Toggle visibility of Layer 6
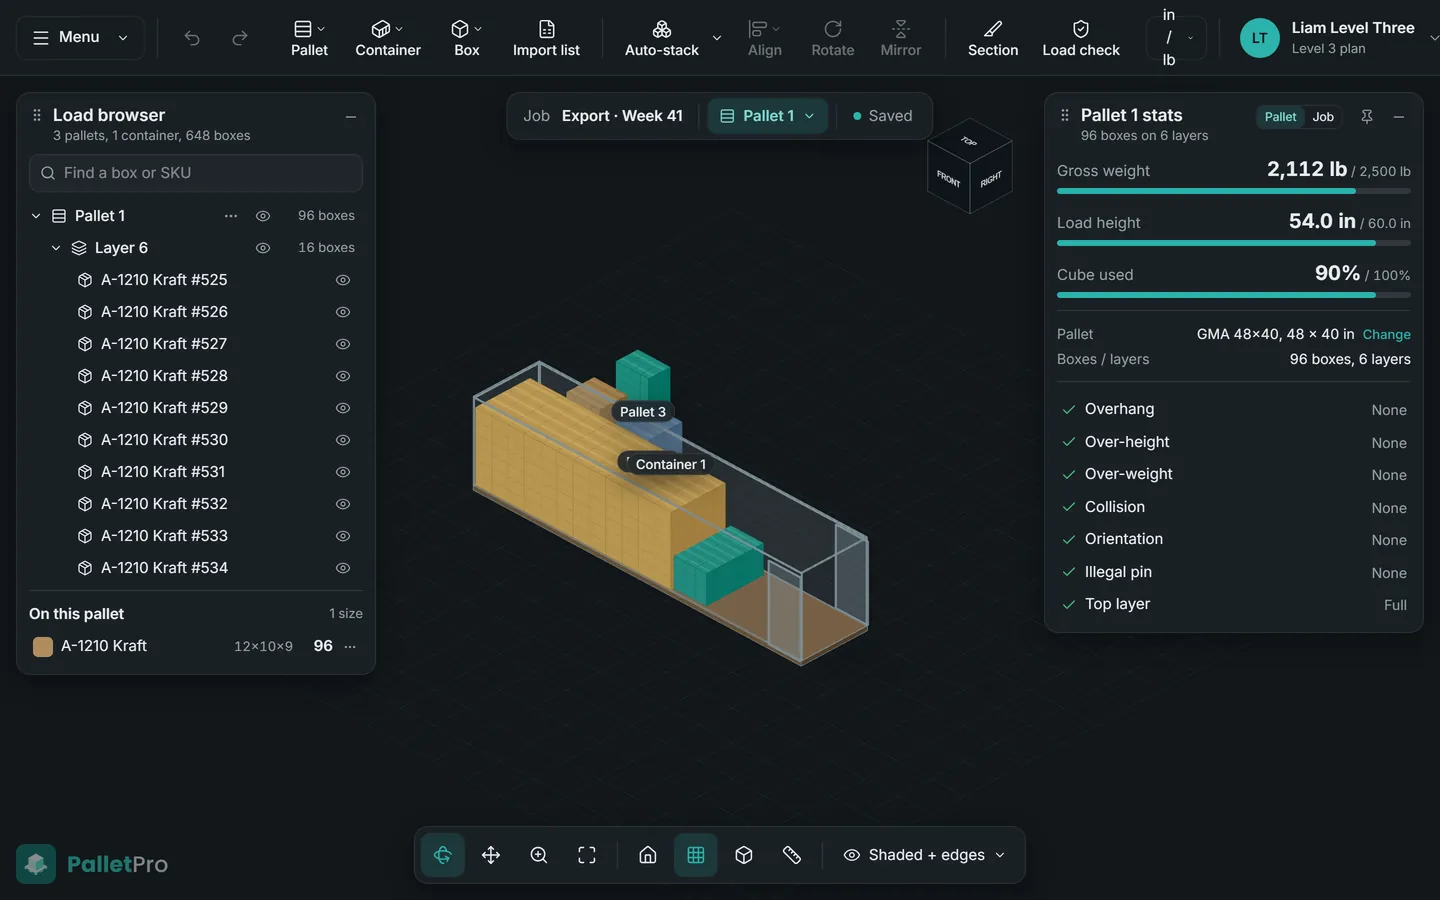This screenshot has width=1440, height=900. tap(263, 248)
